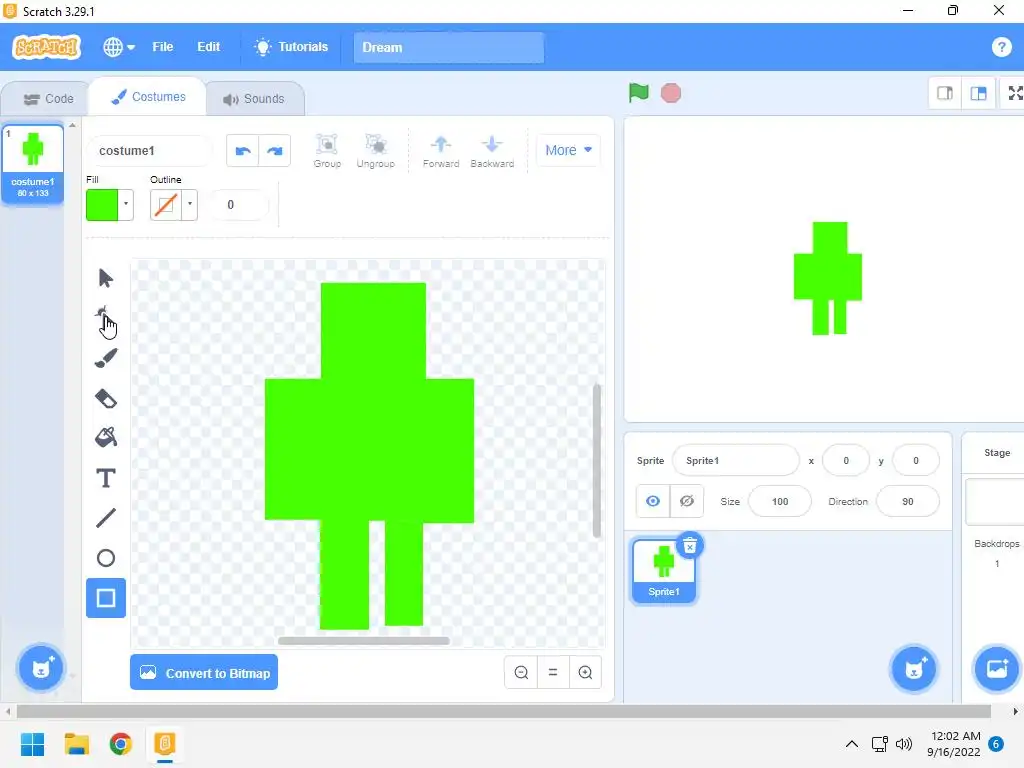This screenshot has width=1024, height=768.
Task: Hide sprite with crossed eye icon
Action: pos(686,501)
